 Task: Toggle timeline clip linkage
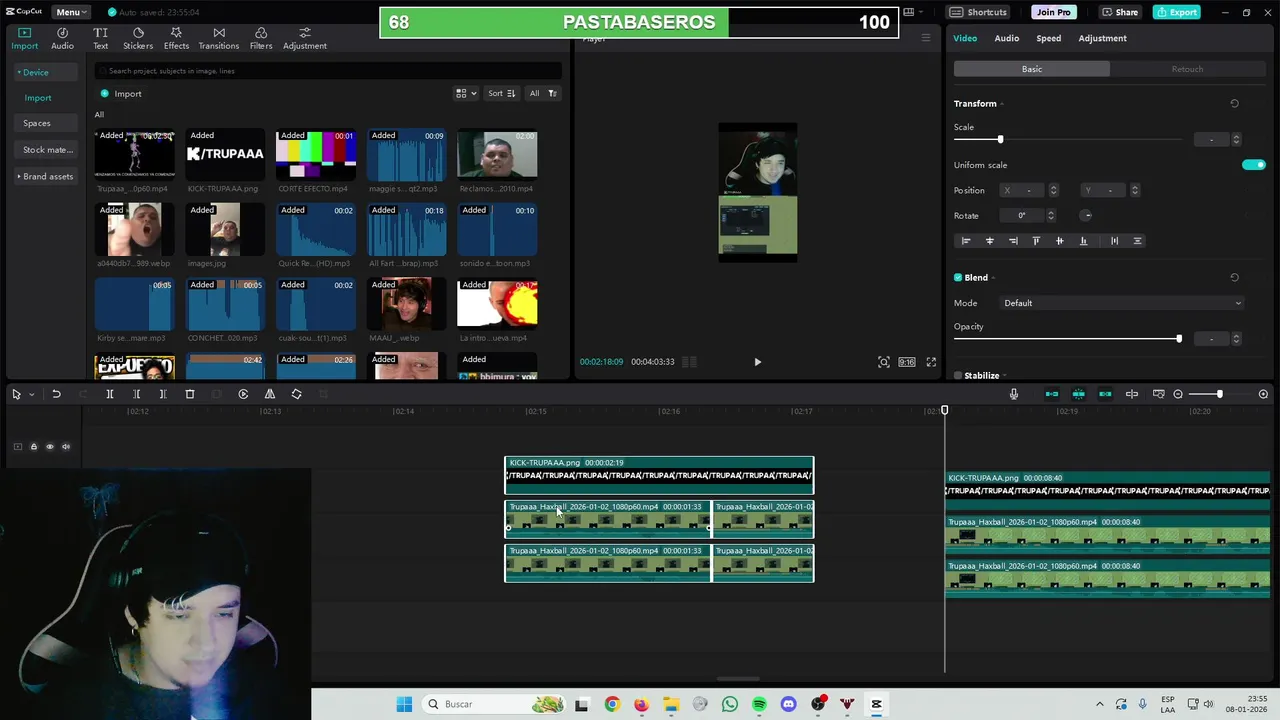click(x=1105, y=394)
